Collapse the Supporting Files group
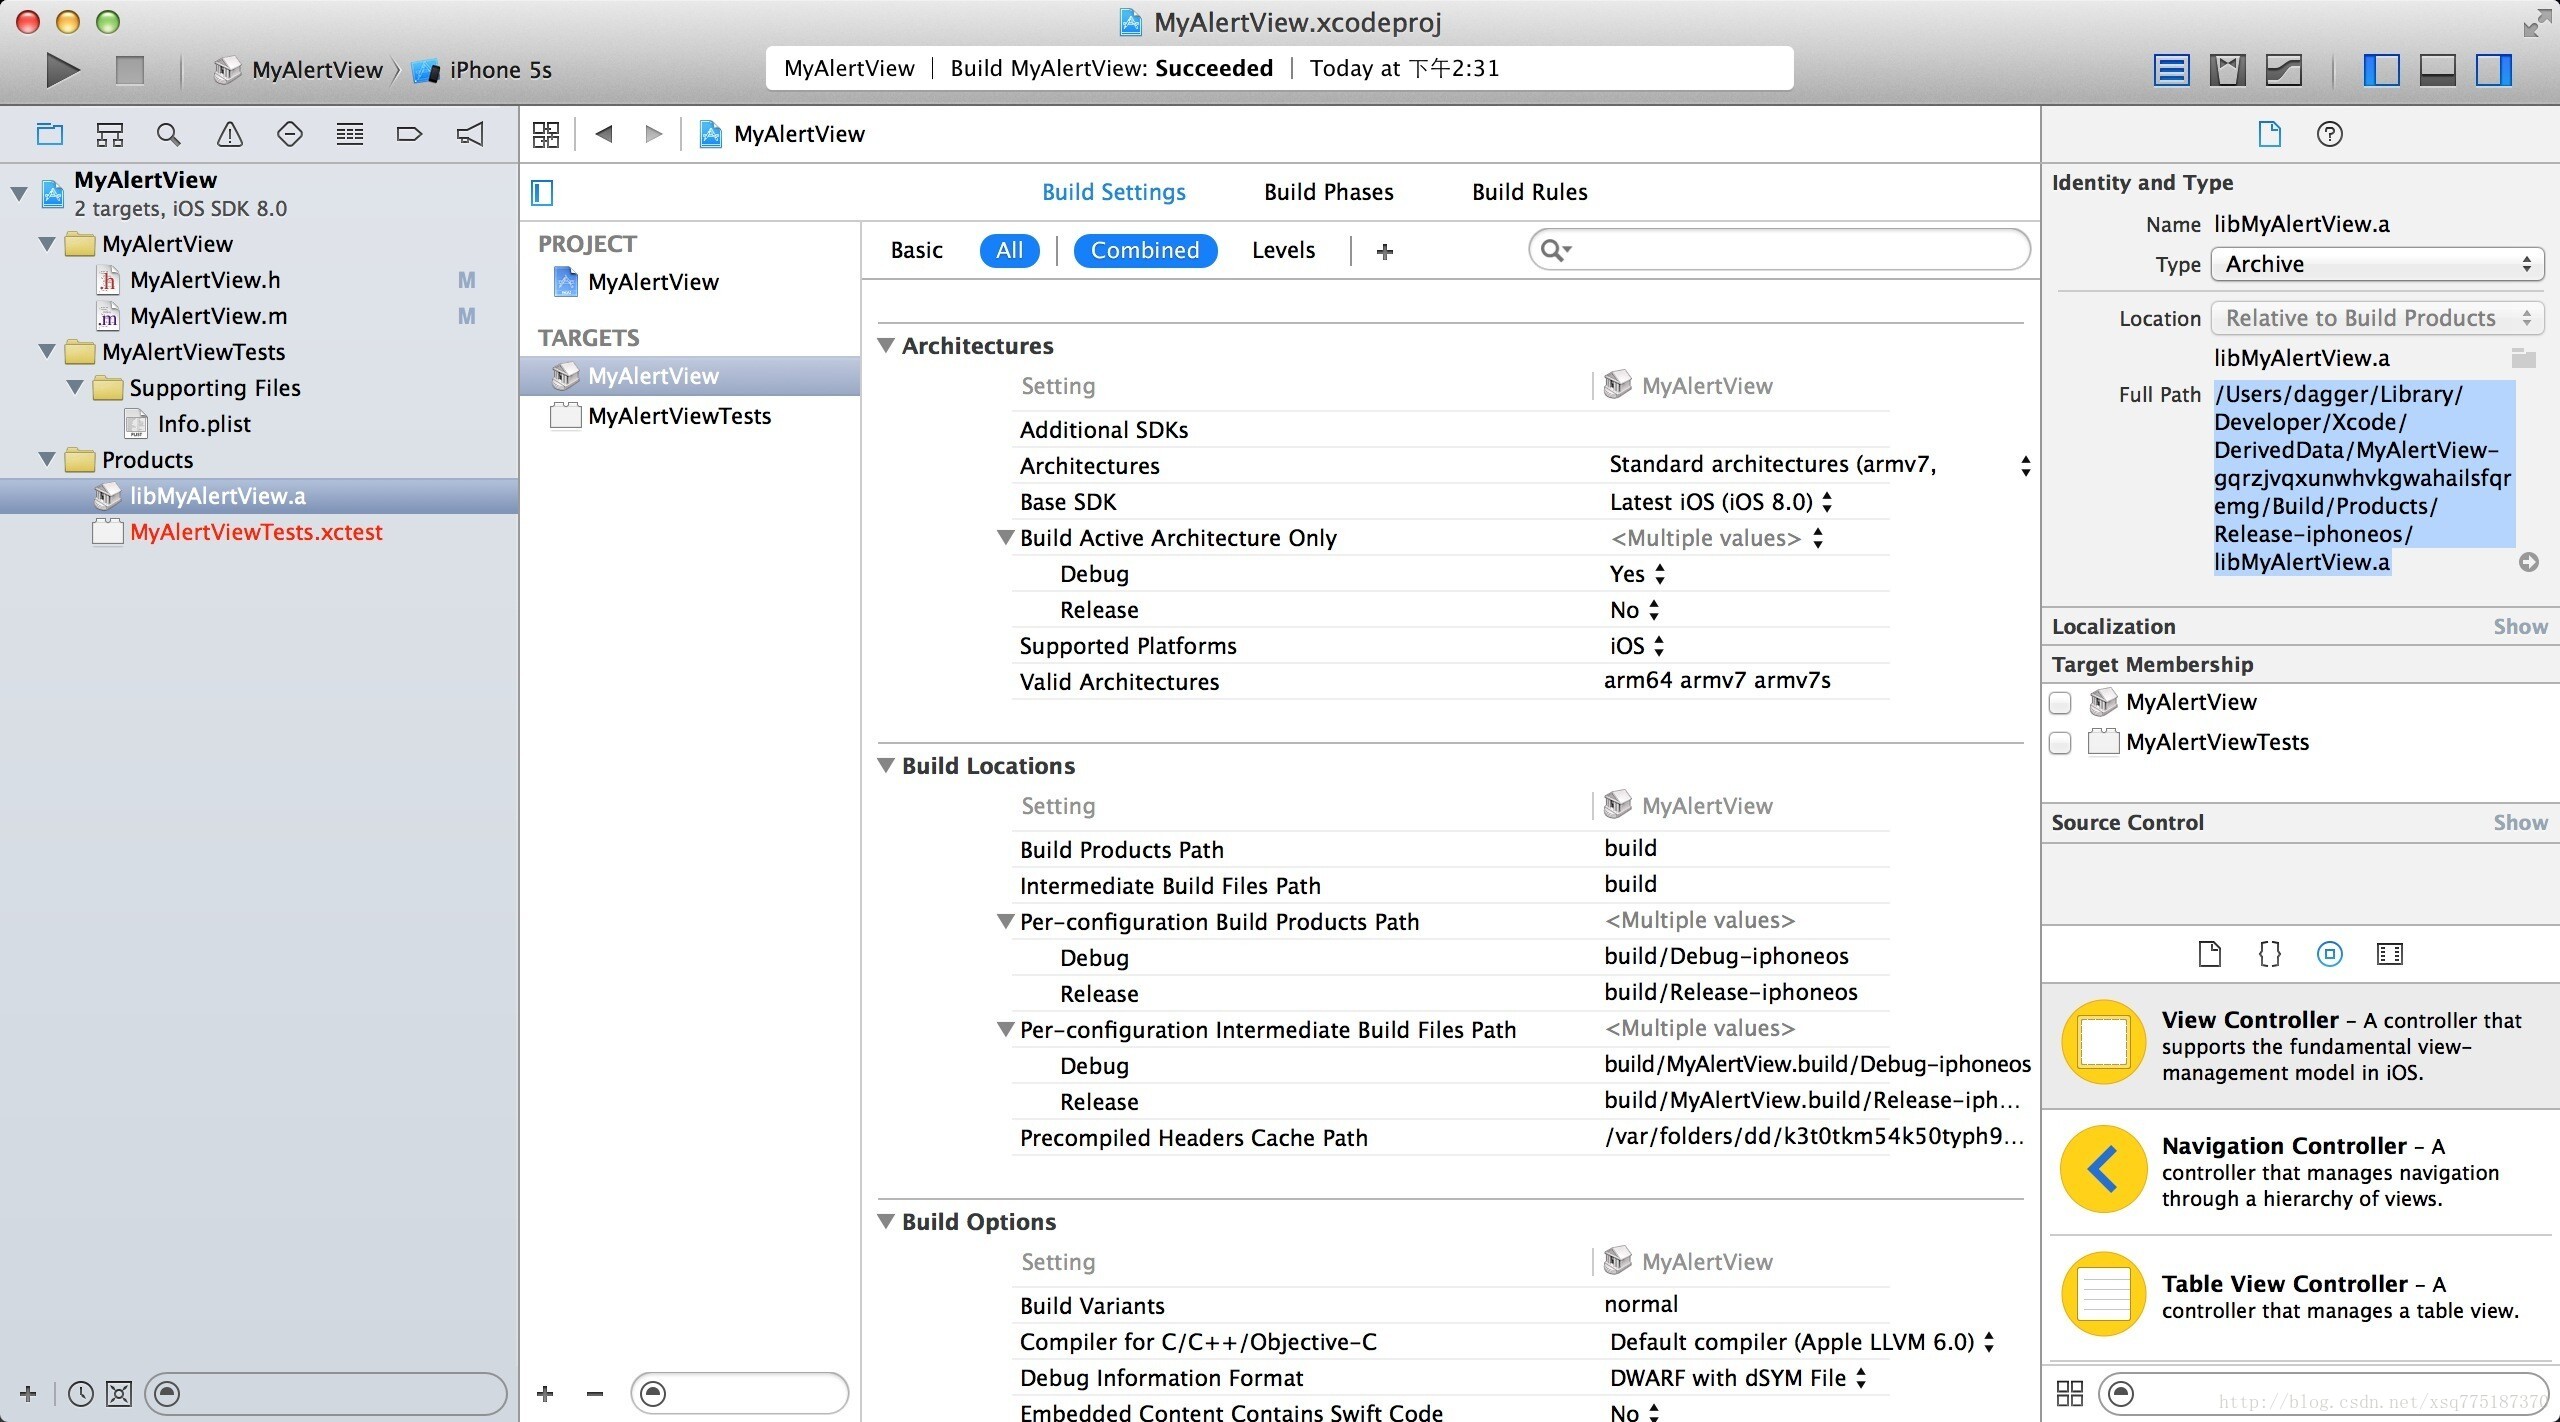The width and height of the screenshot is (2560, 1422). [x=75, y=388]
